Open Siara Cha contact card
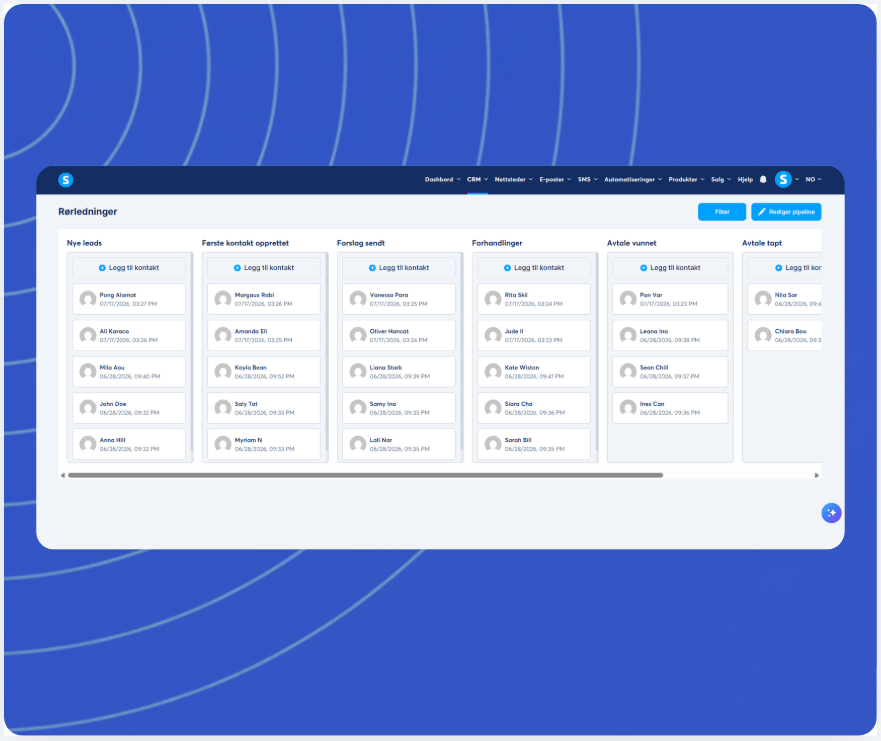This screenshot has height=741, width=881. [534, 408]
